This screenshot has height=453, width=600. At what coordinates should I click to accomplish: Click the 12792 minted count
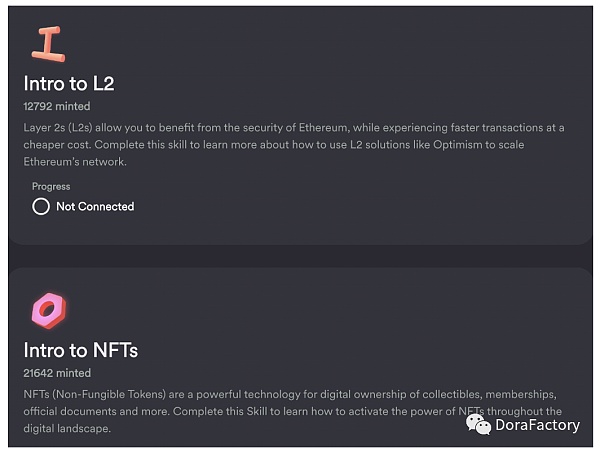[x=57, y=105]
